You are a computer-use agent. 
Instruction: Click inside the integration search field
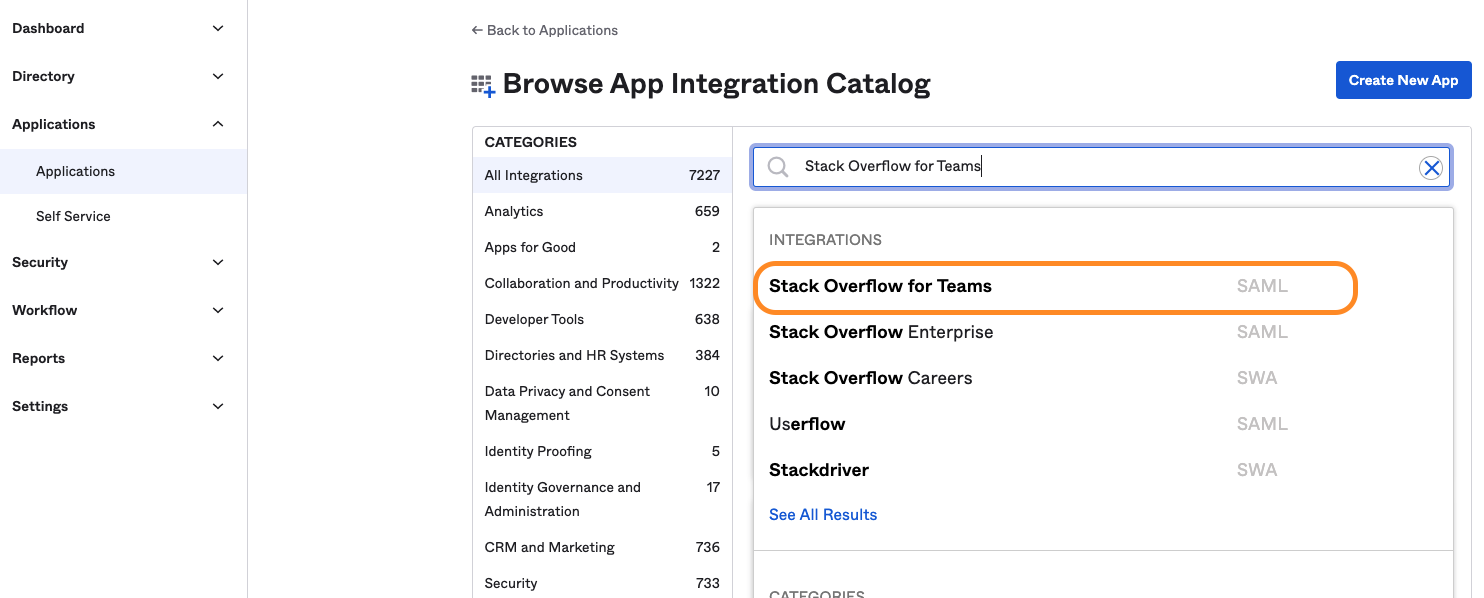tap(1100, 167)
